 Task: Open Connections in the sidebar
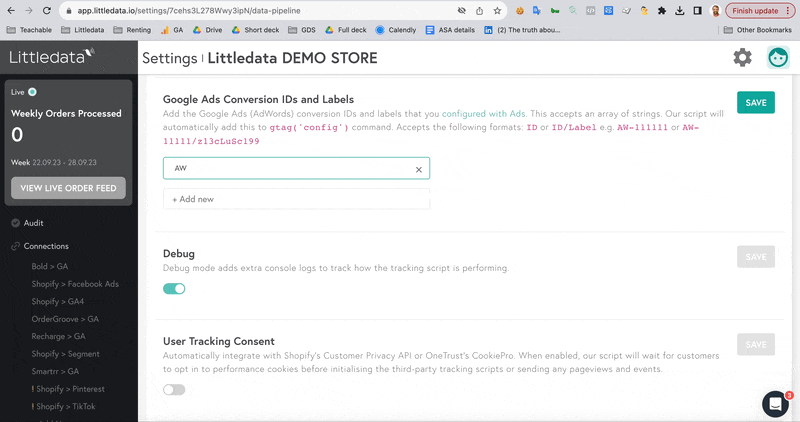(46, 246)
